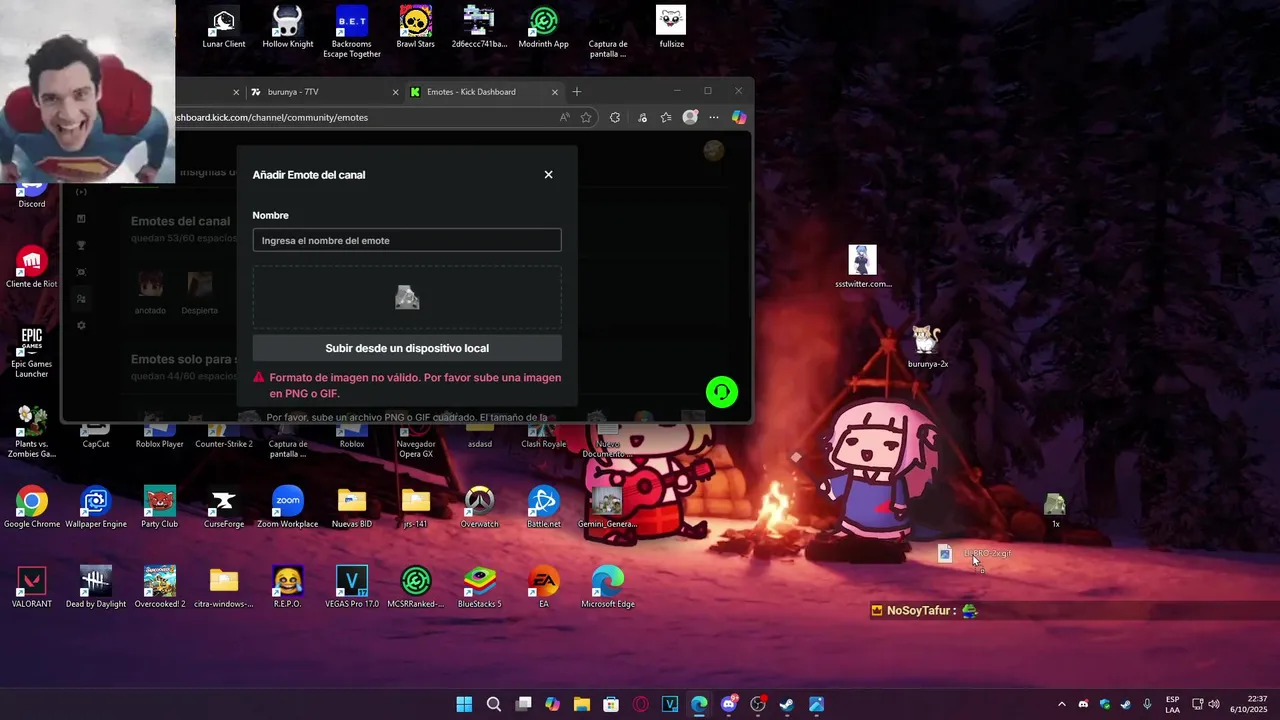Open the burunya-2x file on desktop
Viewport: 1280px width, 720px height.
pyautogui.click(x=927, y=347)
